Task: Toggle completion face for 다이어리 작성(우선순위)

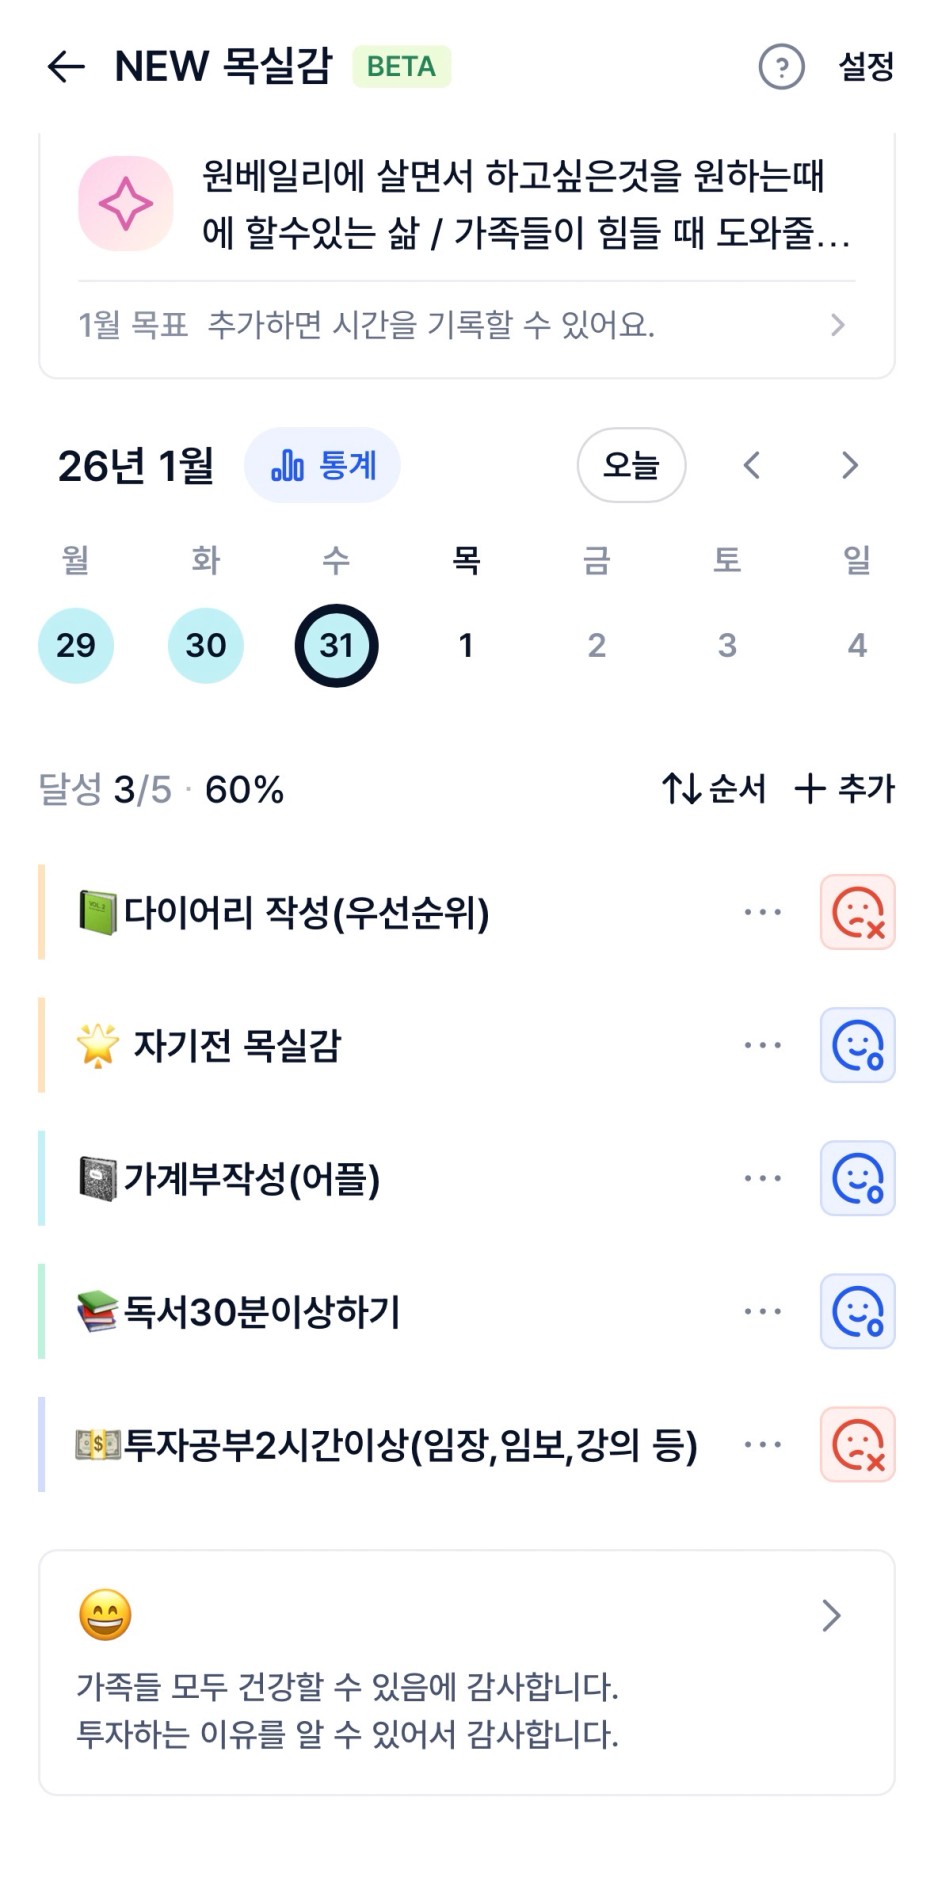Action: coord(857,912)
